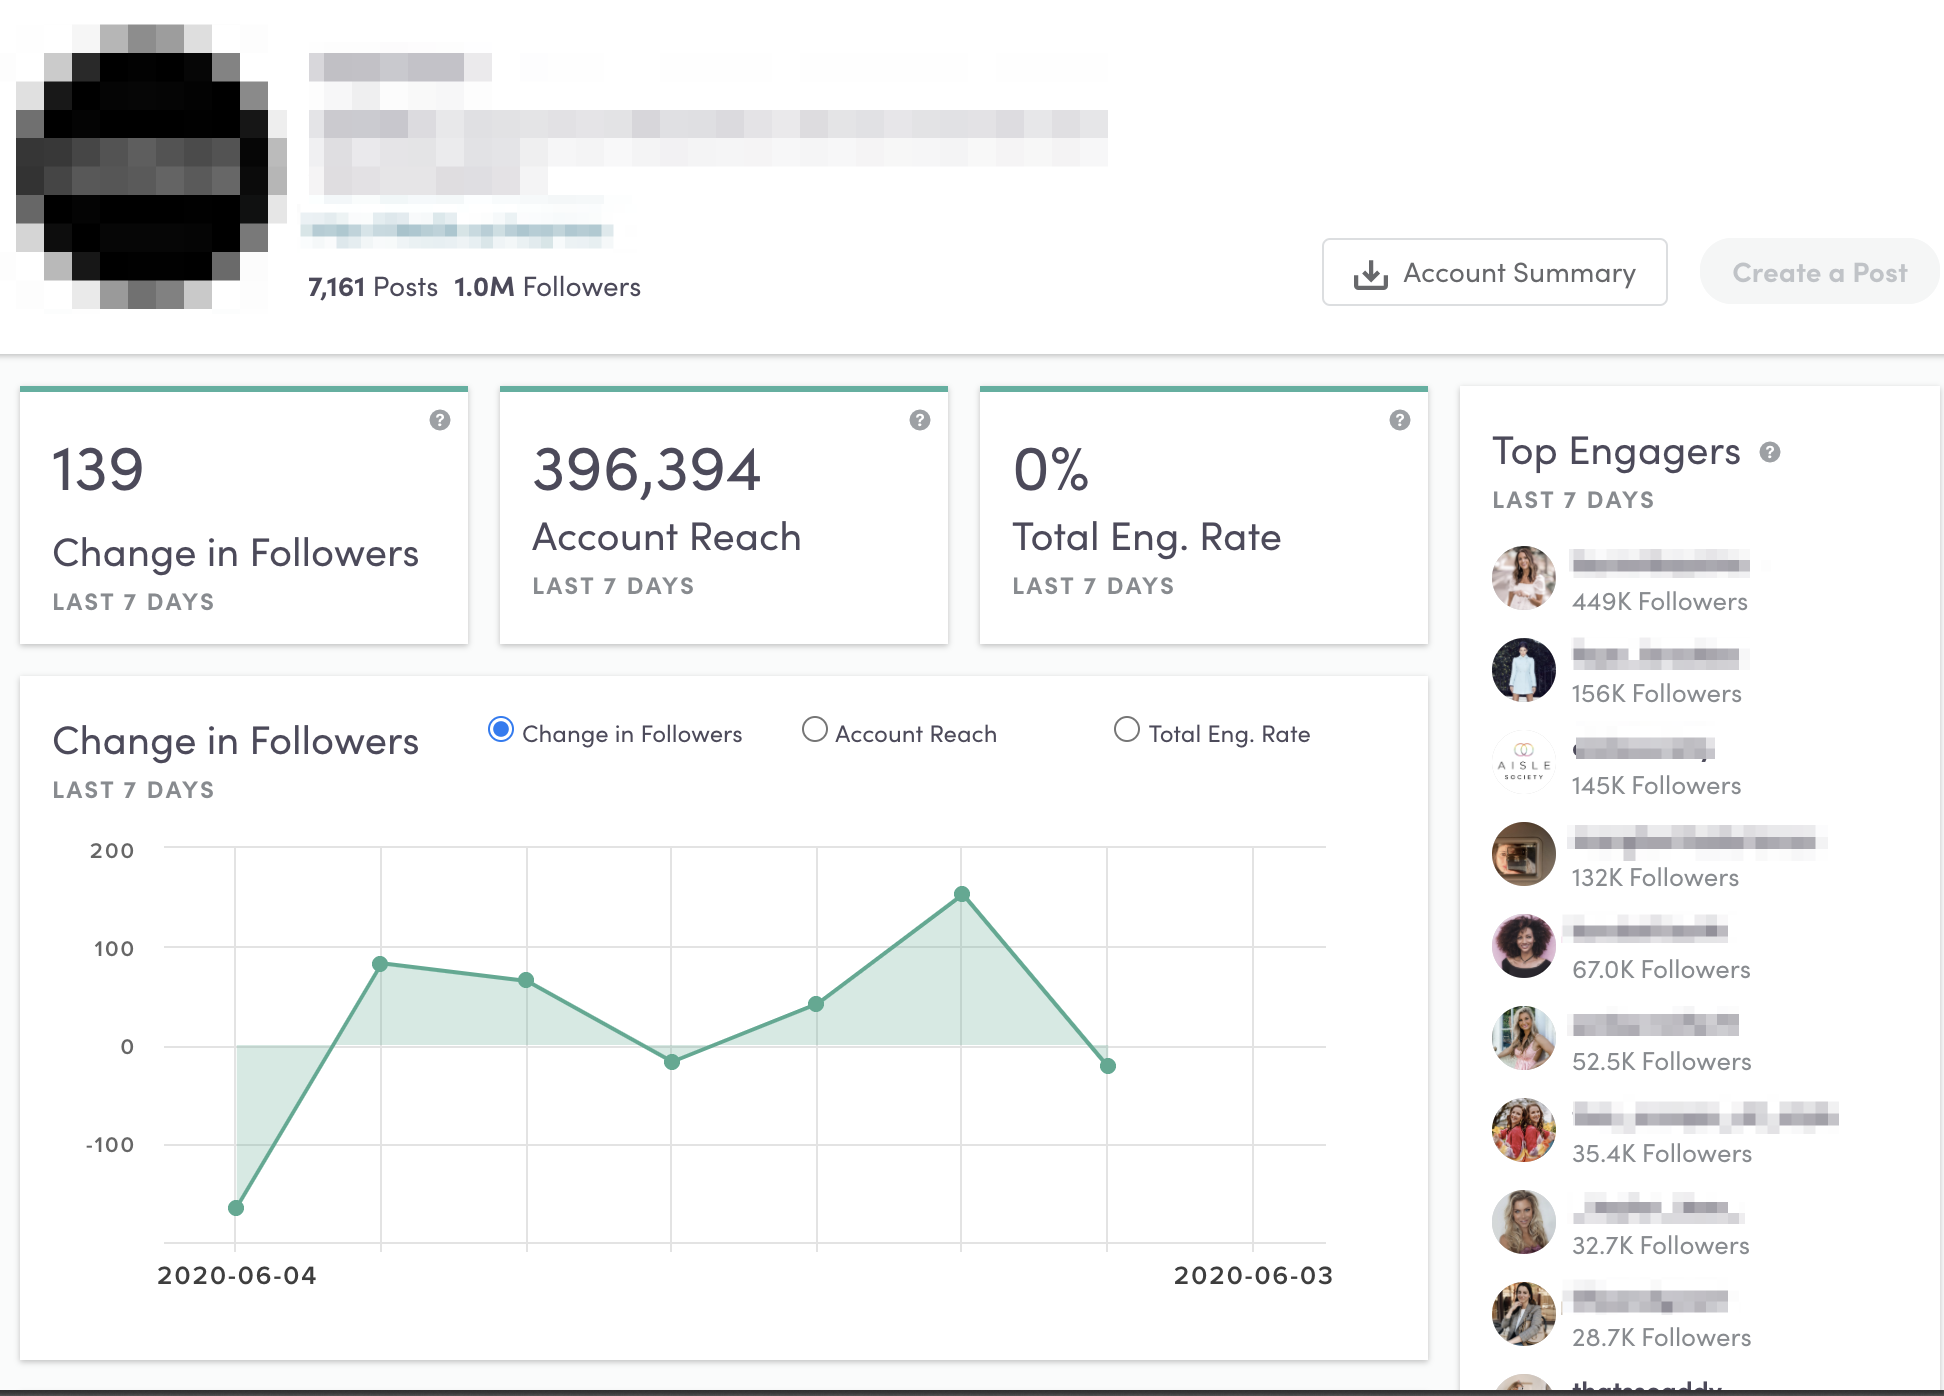Click the Aisle Society engager avatar
Viewport: 1944px width, 1396px height.
pos(1523,762)
